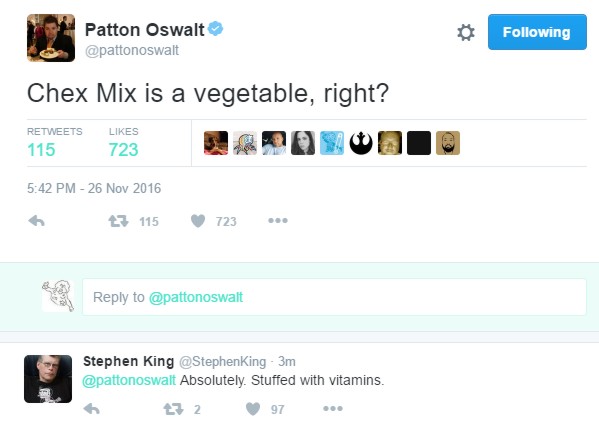View the 723 likes count

123,149
